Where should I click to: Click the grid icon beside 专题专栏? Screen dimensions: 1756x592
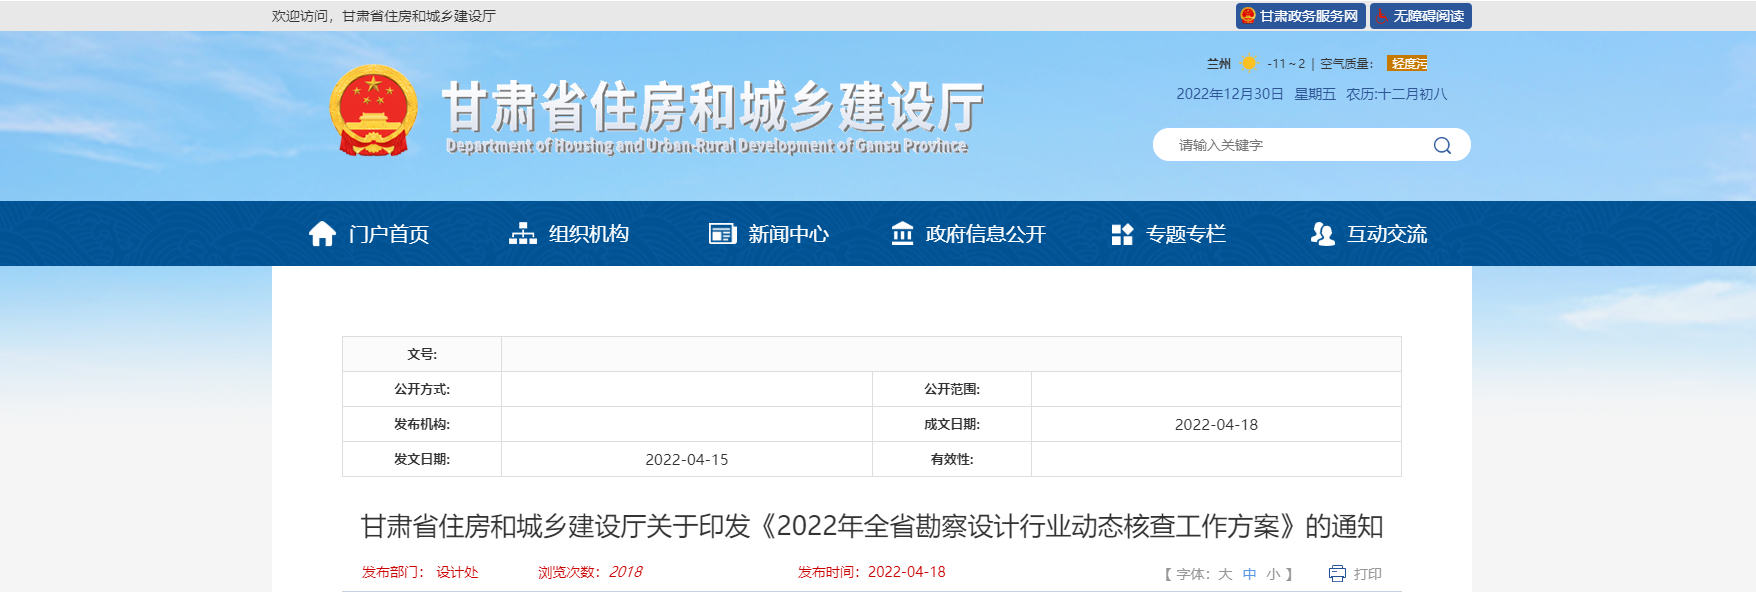[1122, 234]
